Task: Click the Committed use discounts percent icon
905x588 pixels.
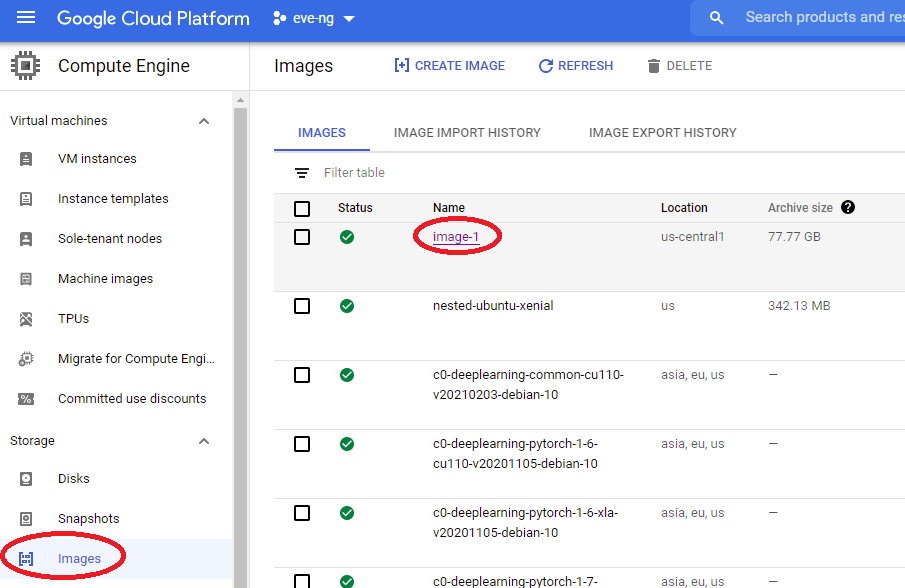Action: click(x=26, y=399)
